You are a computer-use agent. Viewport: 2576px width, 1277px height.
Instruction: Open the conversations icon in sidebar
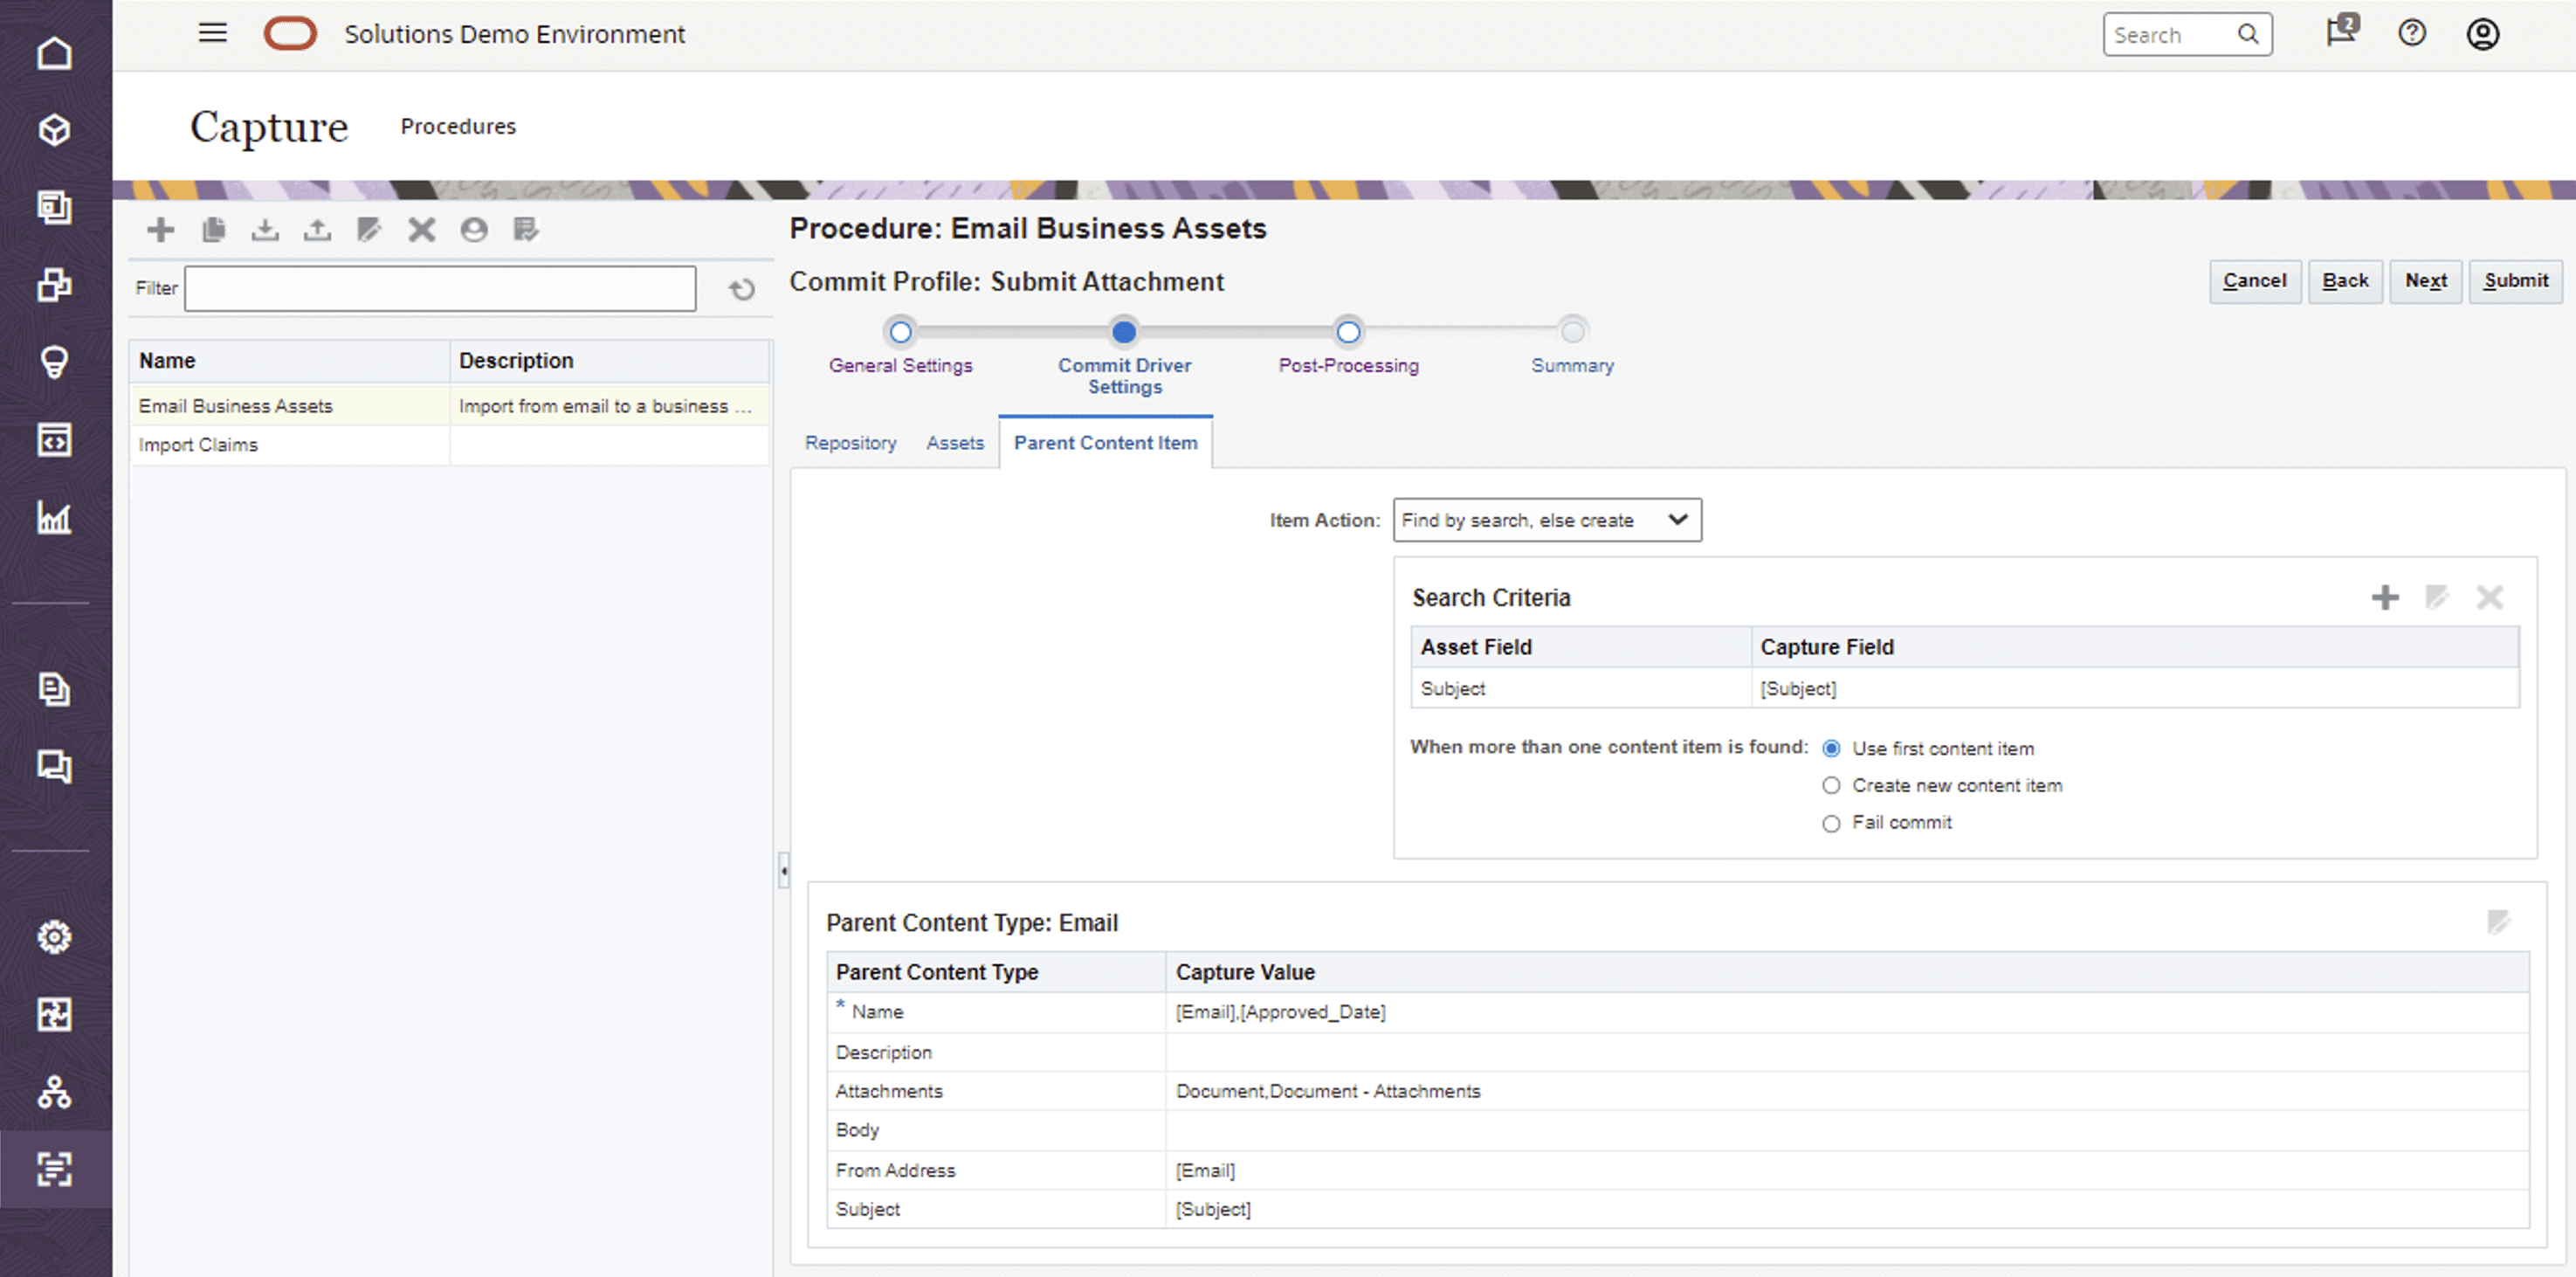point(54,766)
